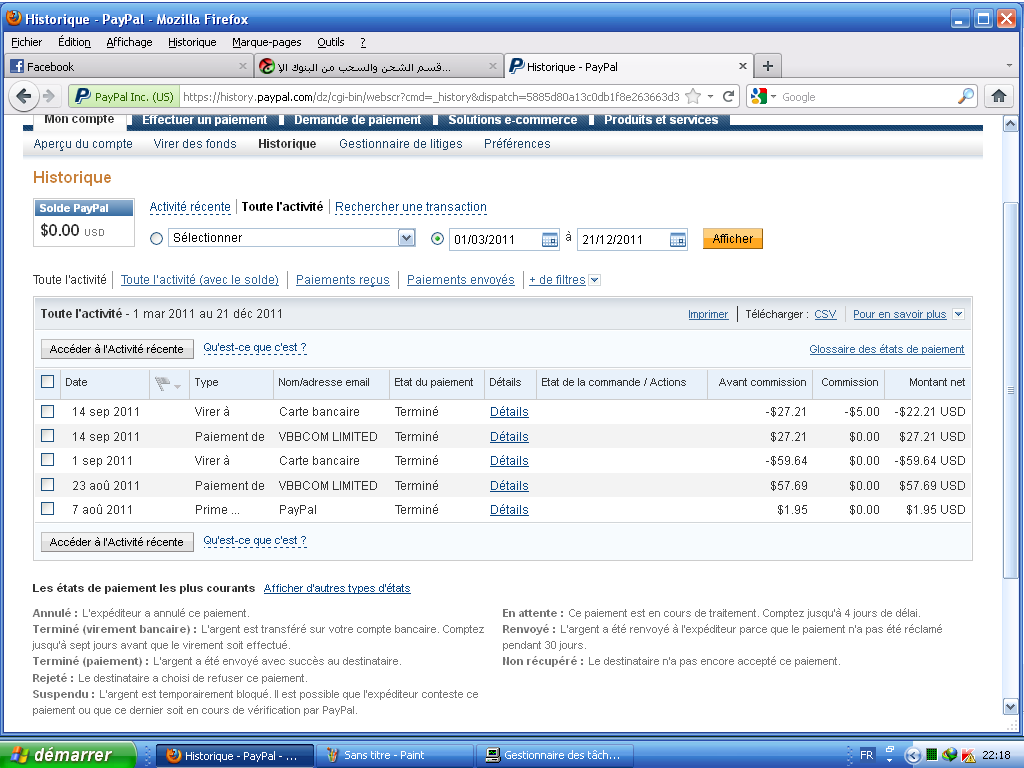Click the PayPal Inc. (US) site identity badge

[124, 97]
